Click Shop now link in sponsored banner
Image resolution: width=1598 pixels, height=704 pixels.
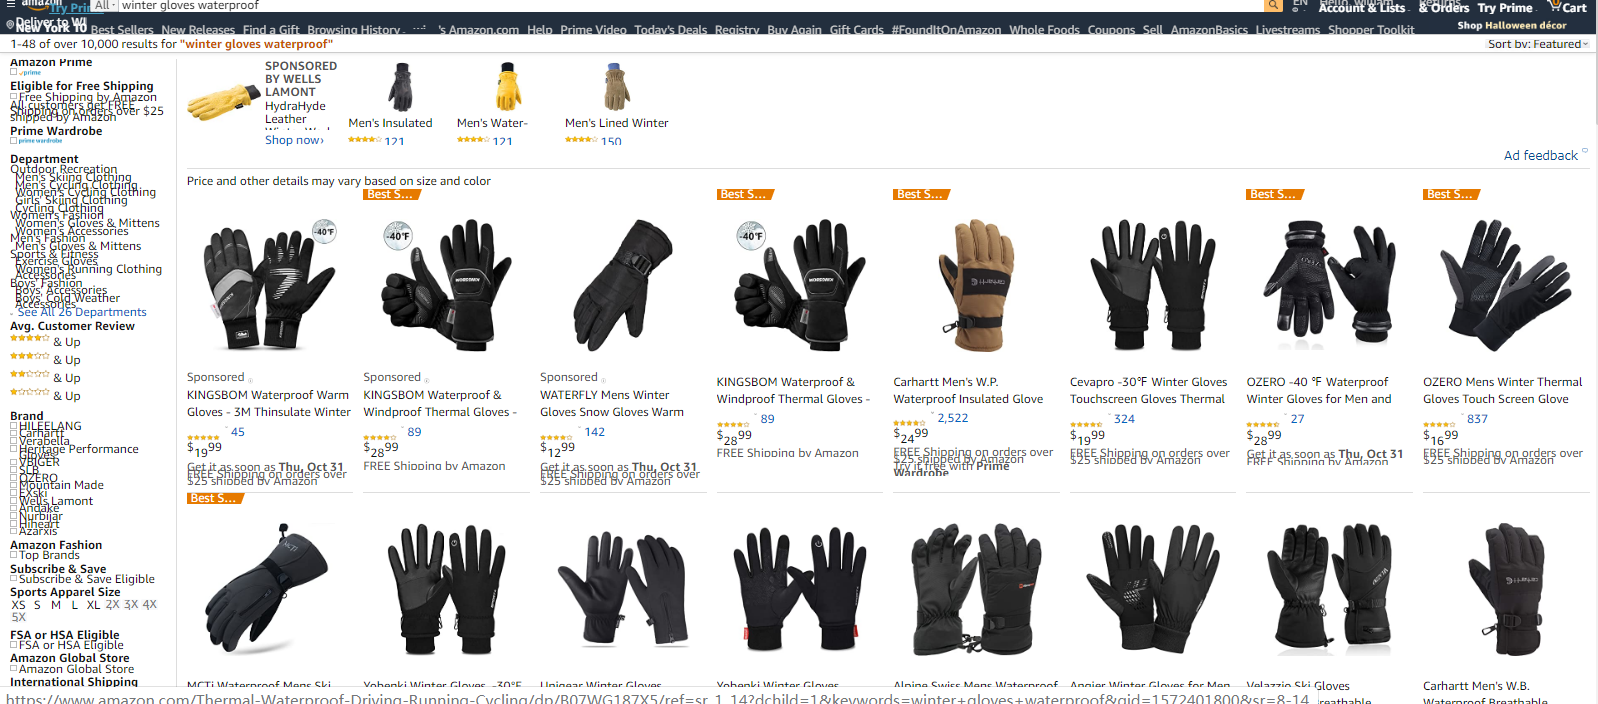[x=294, y=140]
